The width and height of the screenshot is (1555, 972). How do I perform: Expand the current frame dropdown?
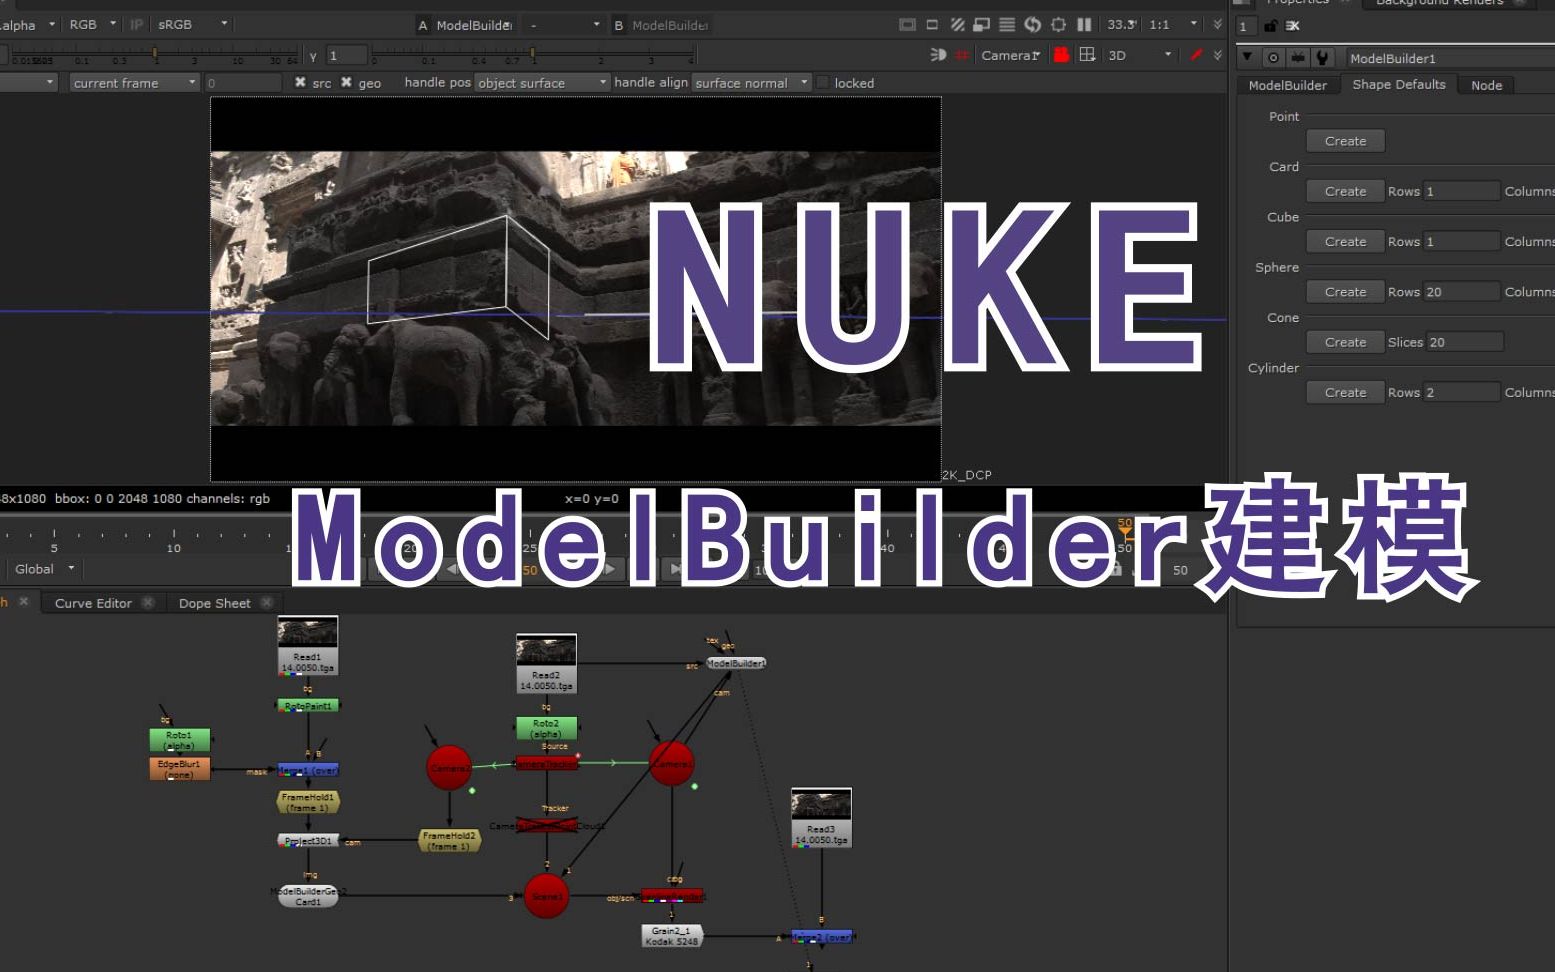[131, 82]
